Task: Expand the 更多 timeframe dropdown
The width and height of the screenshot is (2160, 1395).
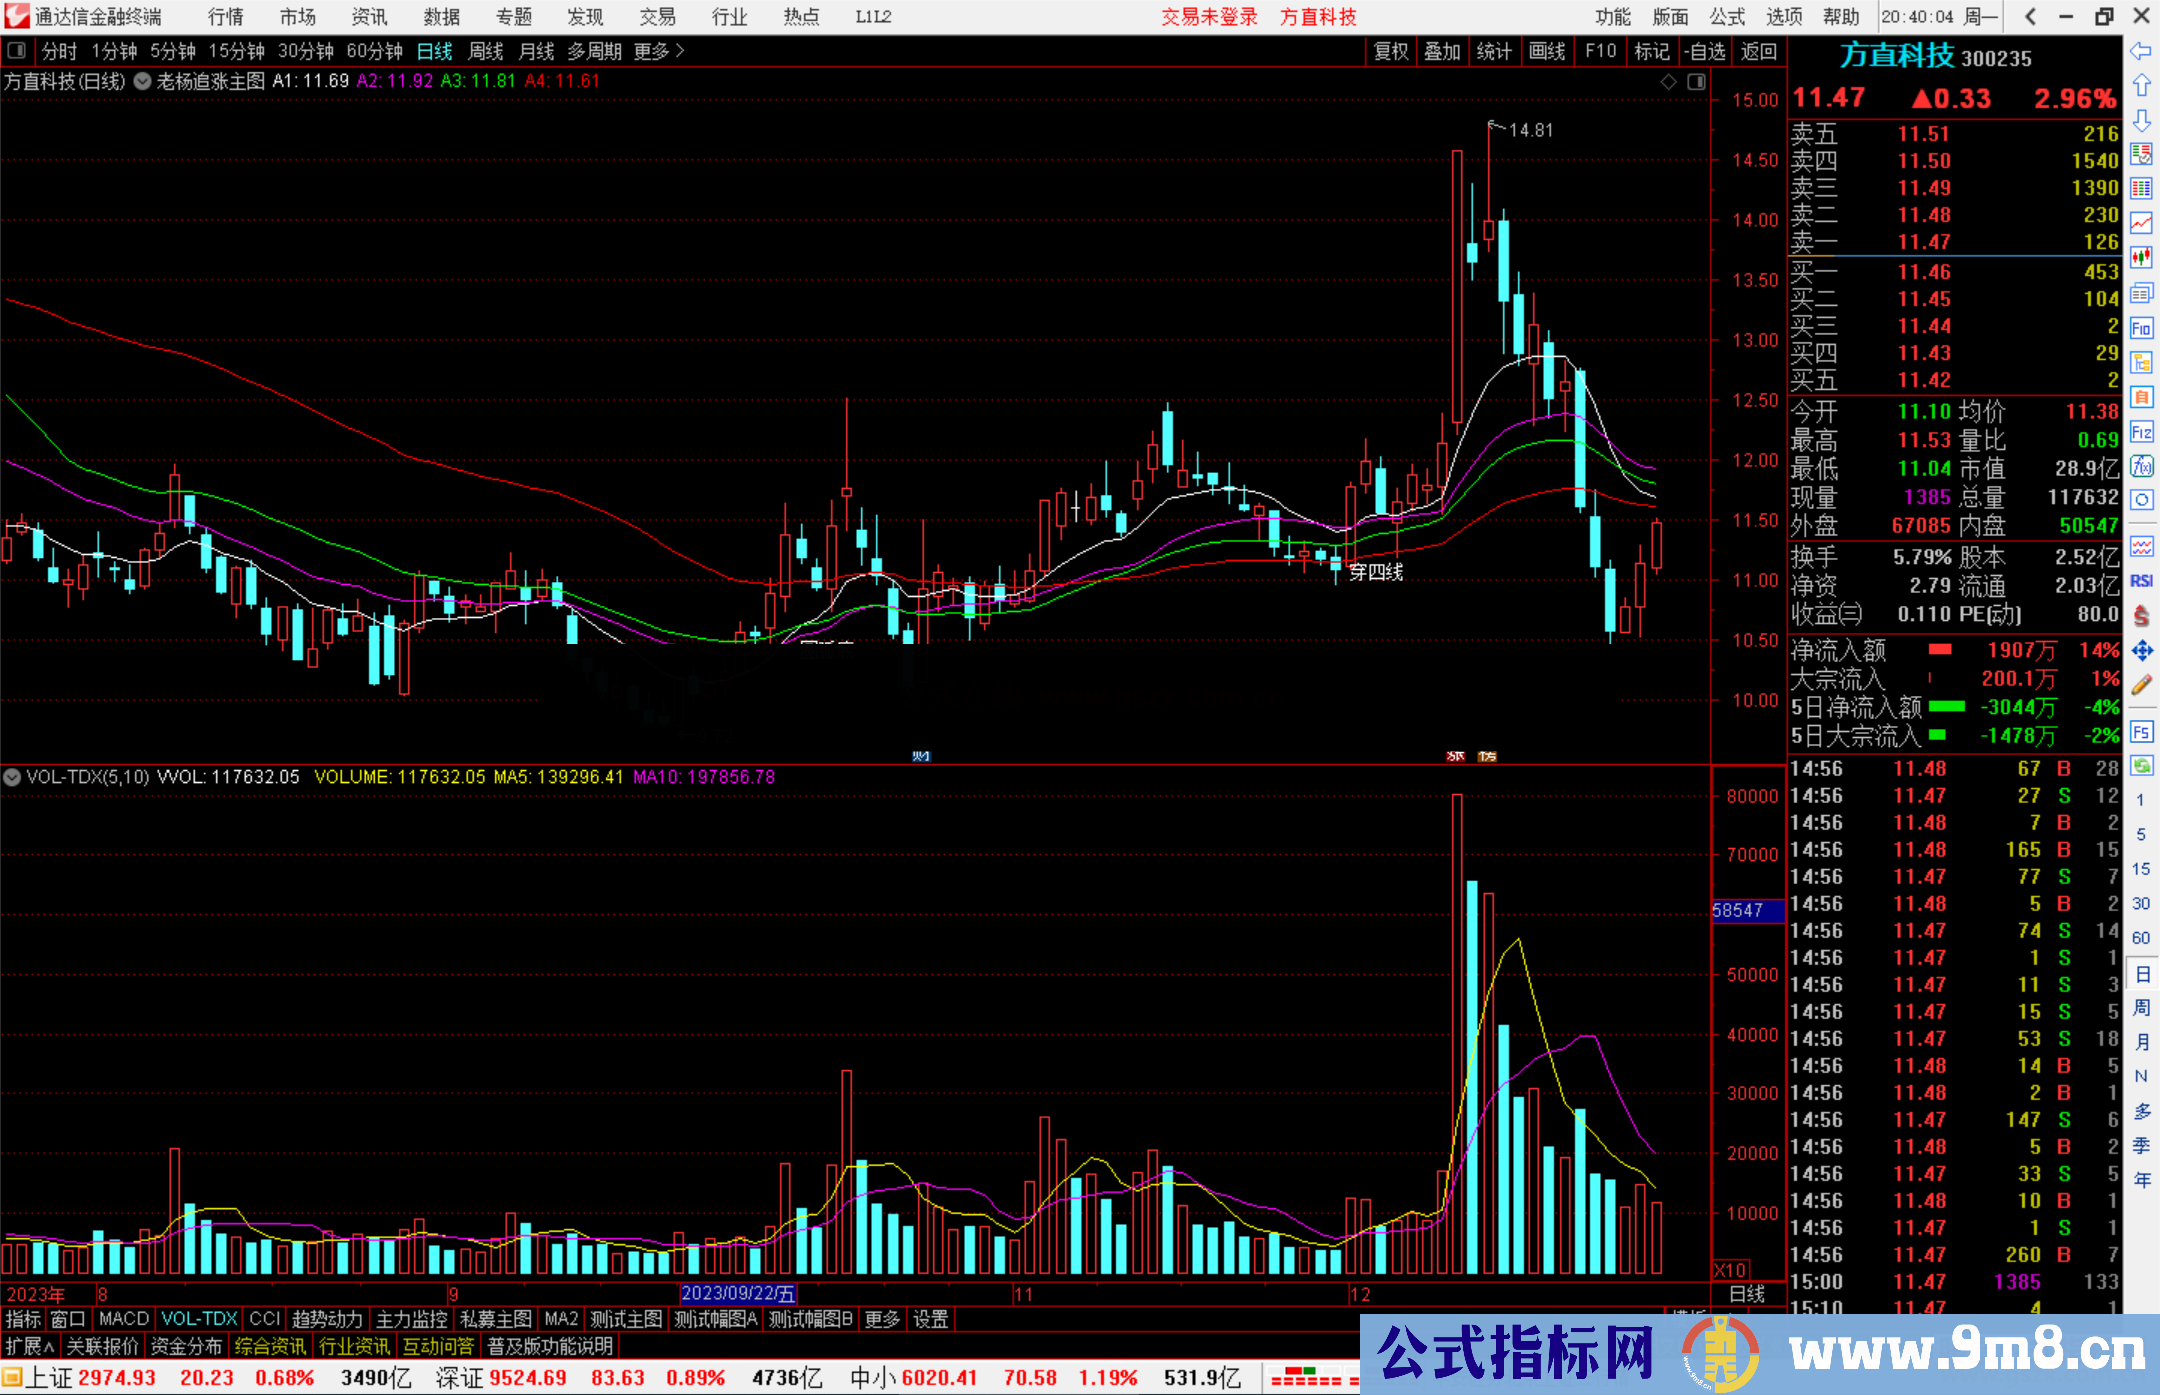Action: [659, 51]
